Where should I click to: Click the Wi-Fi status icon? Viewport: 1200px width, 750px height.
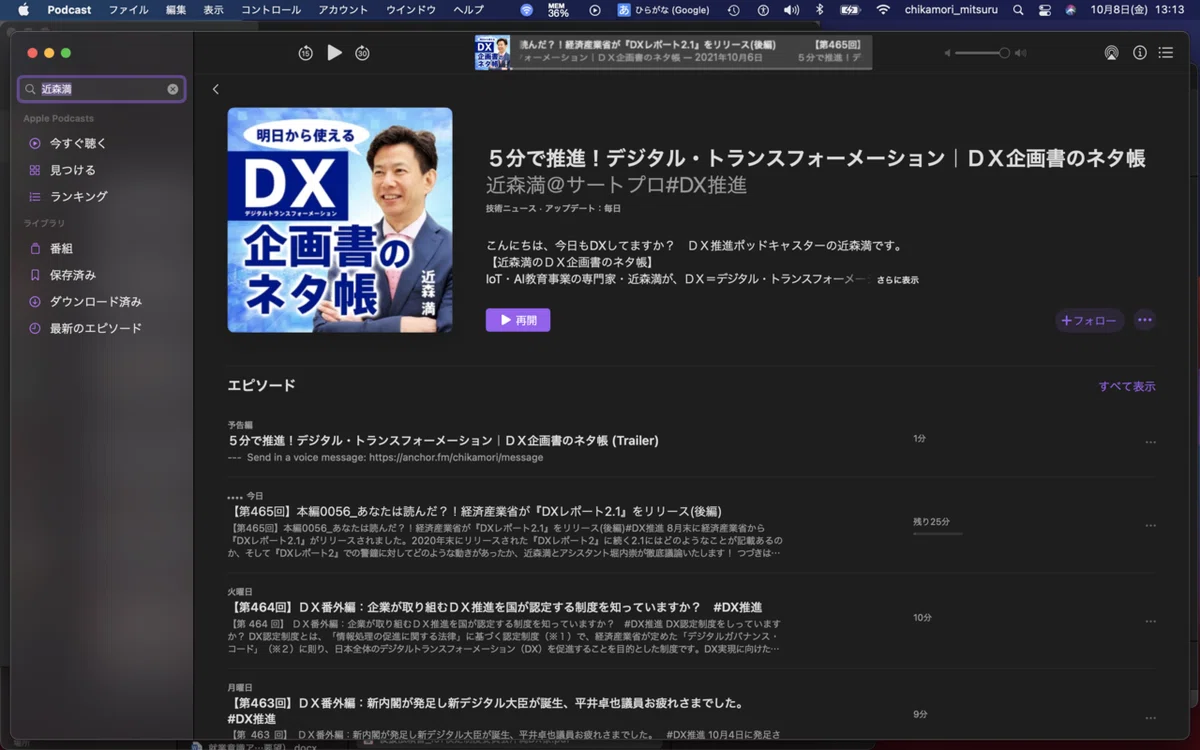point(883,10)
